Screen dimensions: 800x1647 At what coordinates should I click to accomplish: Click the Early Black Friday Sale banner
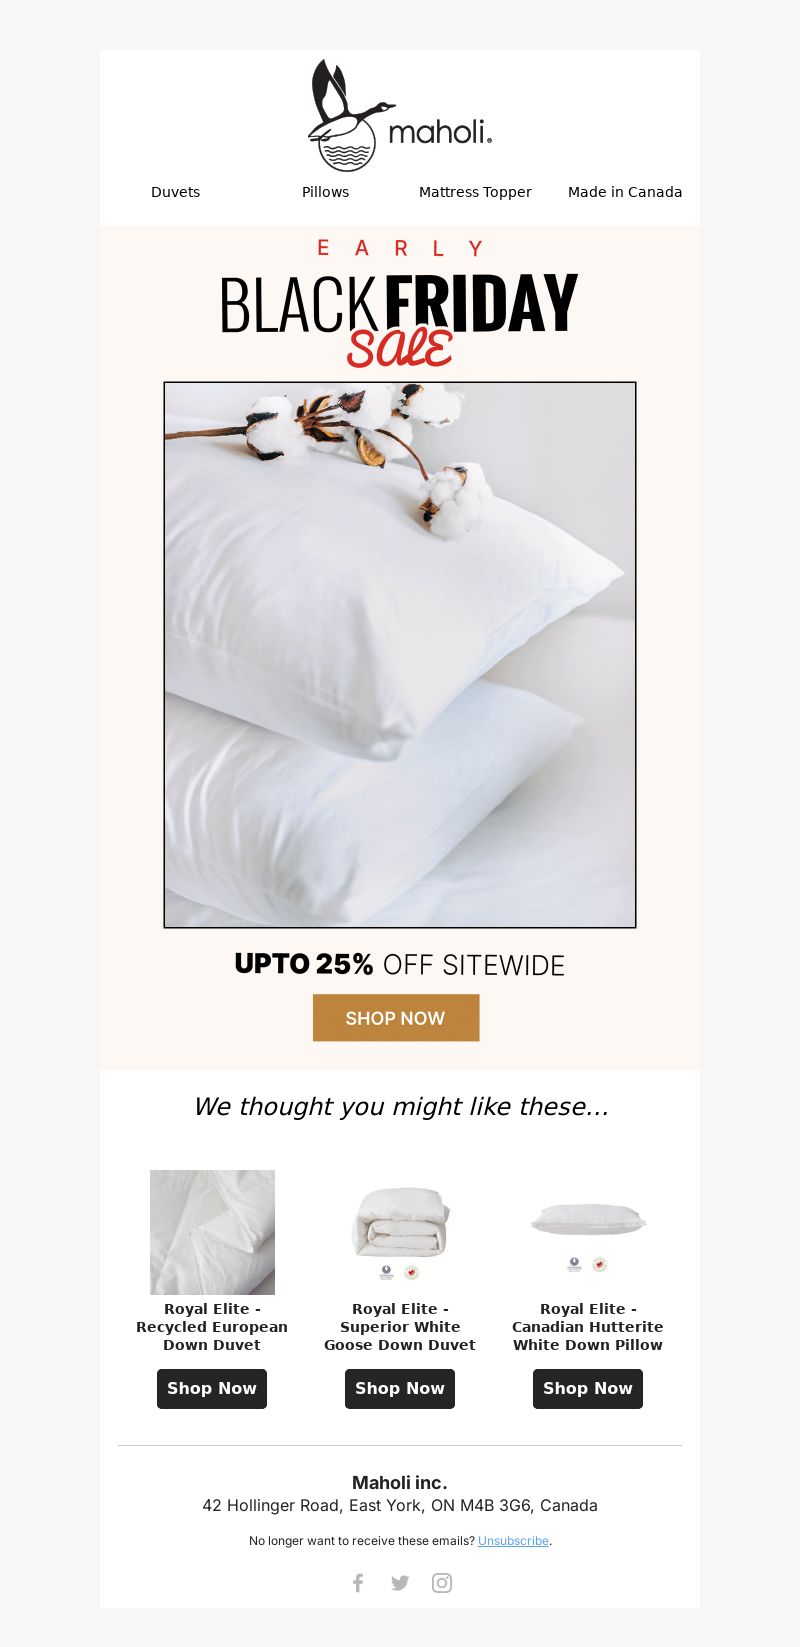pos(400,303)
